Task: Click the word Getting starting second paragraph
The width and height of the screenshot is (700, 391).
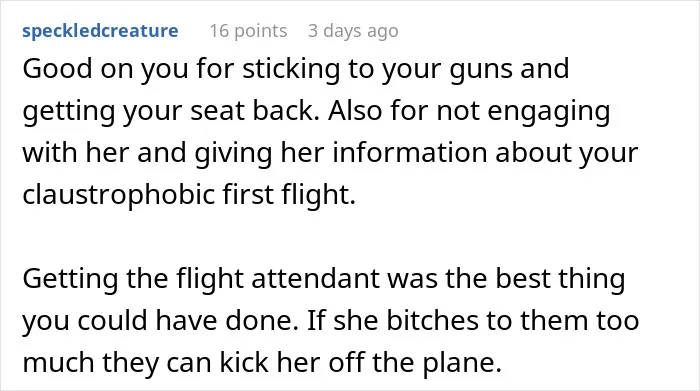Action: coord(70,278)
